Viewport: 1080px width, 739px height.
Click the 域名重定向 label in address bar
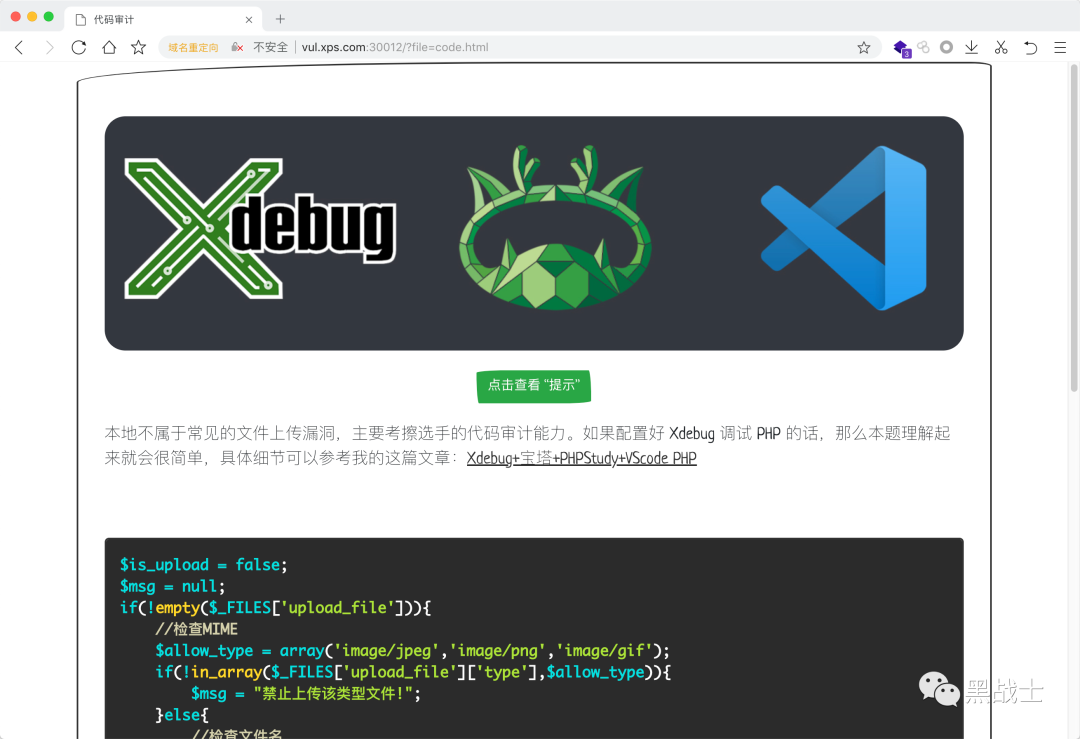(x=193, y=48)
